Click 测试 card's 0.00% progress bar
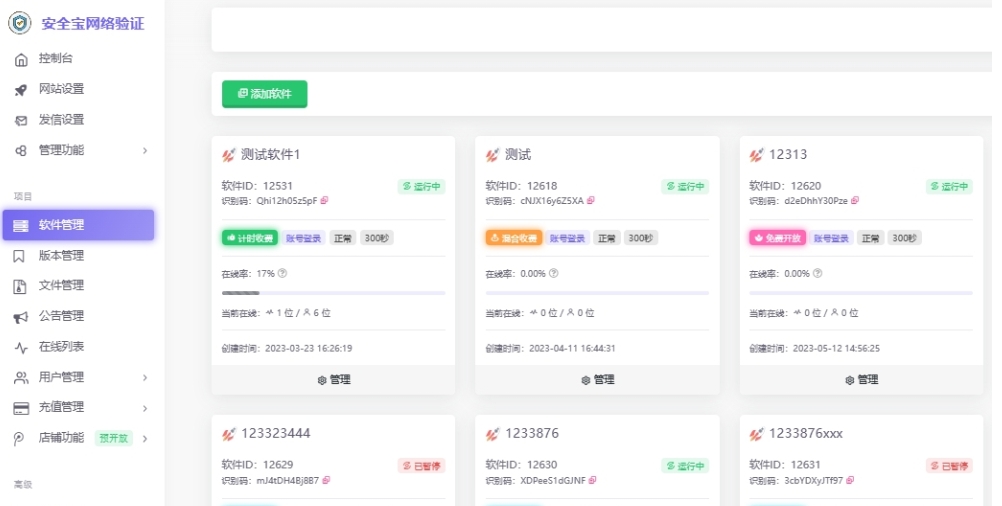 pos(597,293)
